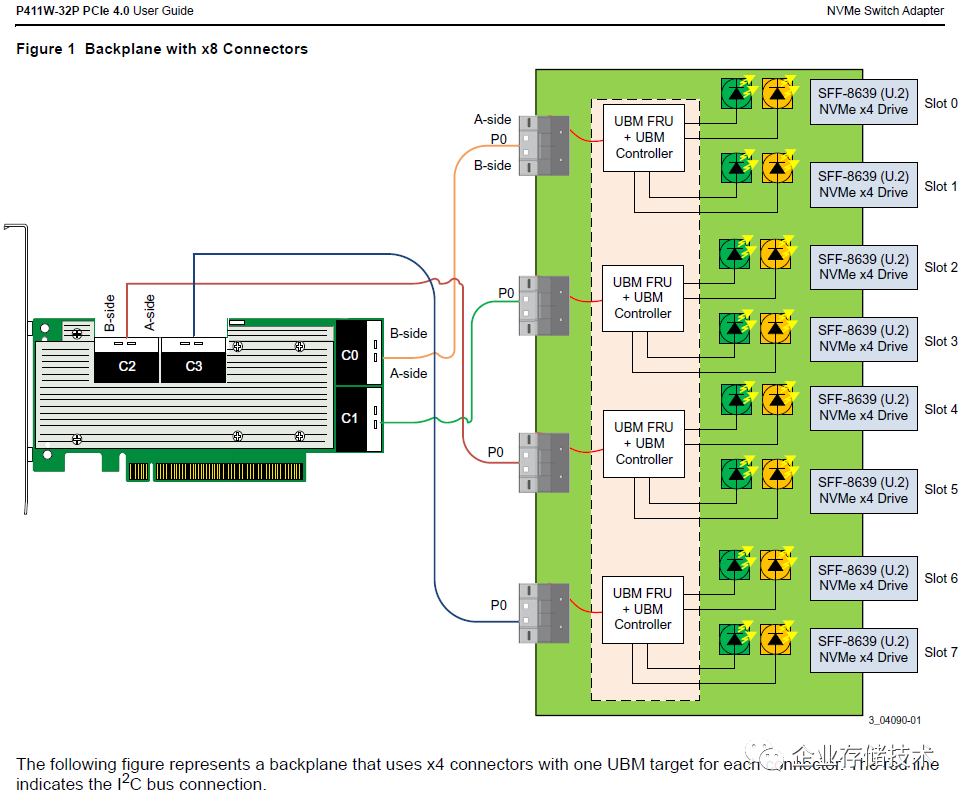Click the green LED icon beside Slot 0
Screen dimensions: 966x799
pyautogui.click(x=736, y=94)
